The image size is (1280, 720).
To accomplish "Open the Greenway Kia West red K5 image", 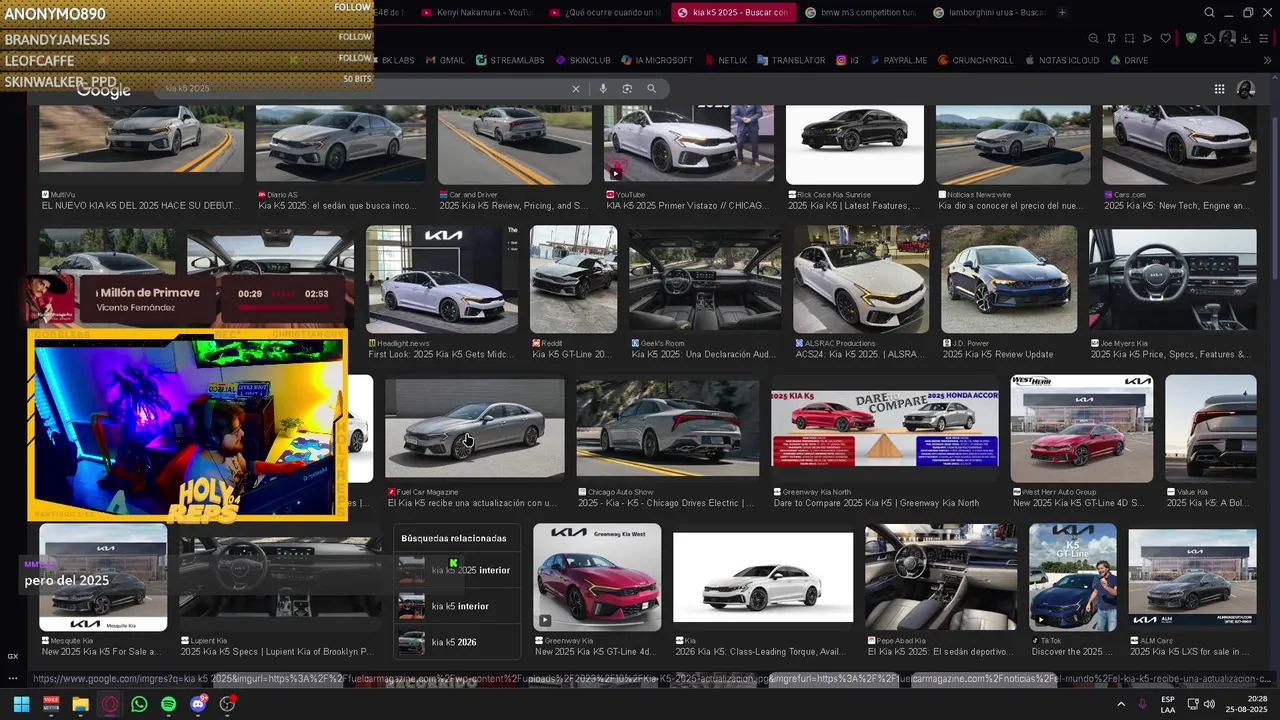I will pos(597,578).
